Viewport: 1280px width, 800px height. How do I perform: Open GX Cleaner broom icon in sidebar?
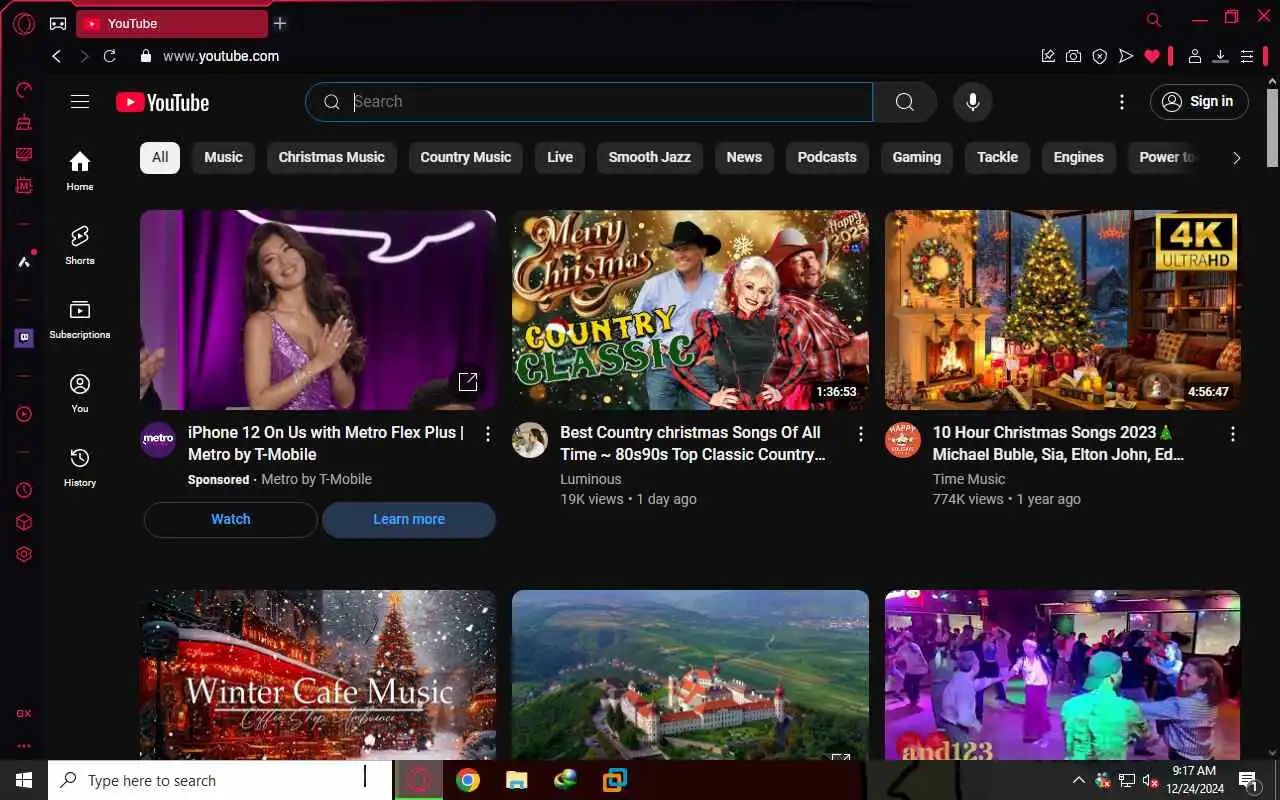(24, 122)
